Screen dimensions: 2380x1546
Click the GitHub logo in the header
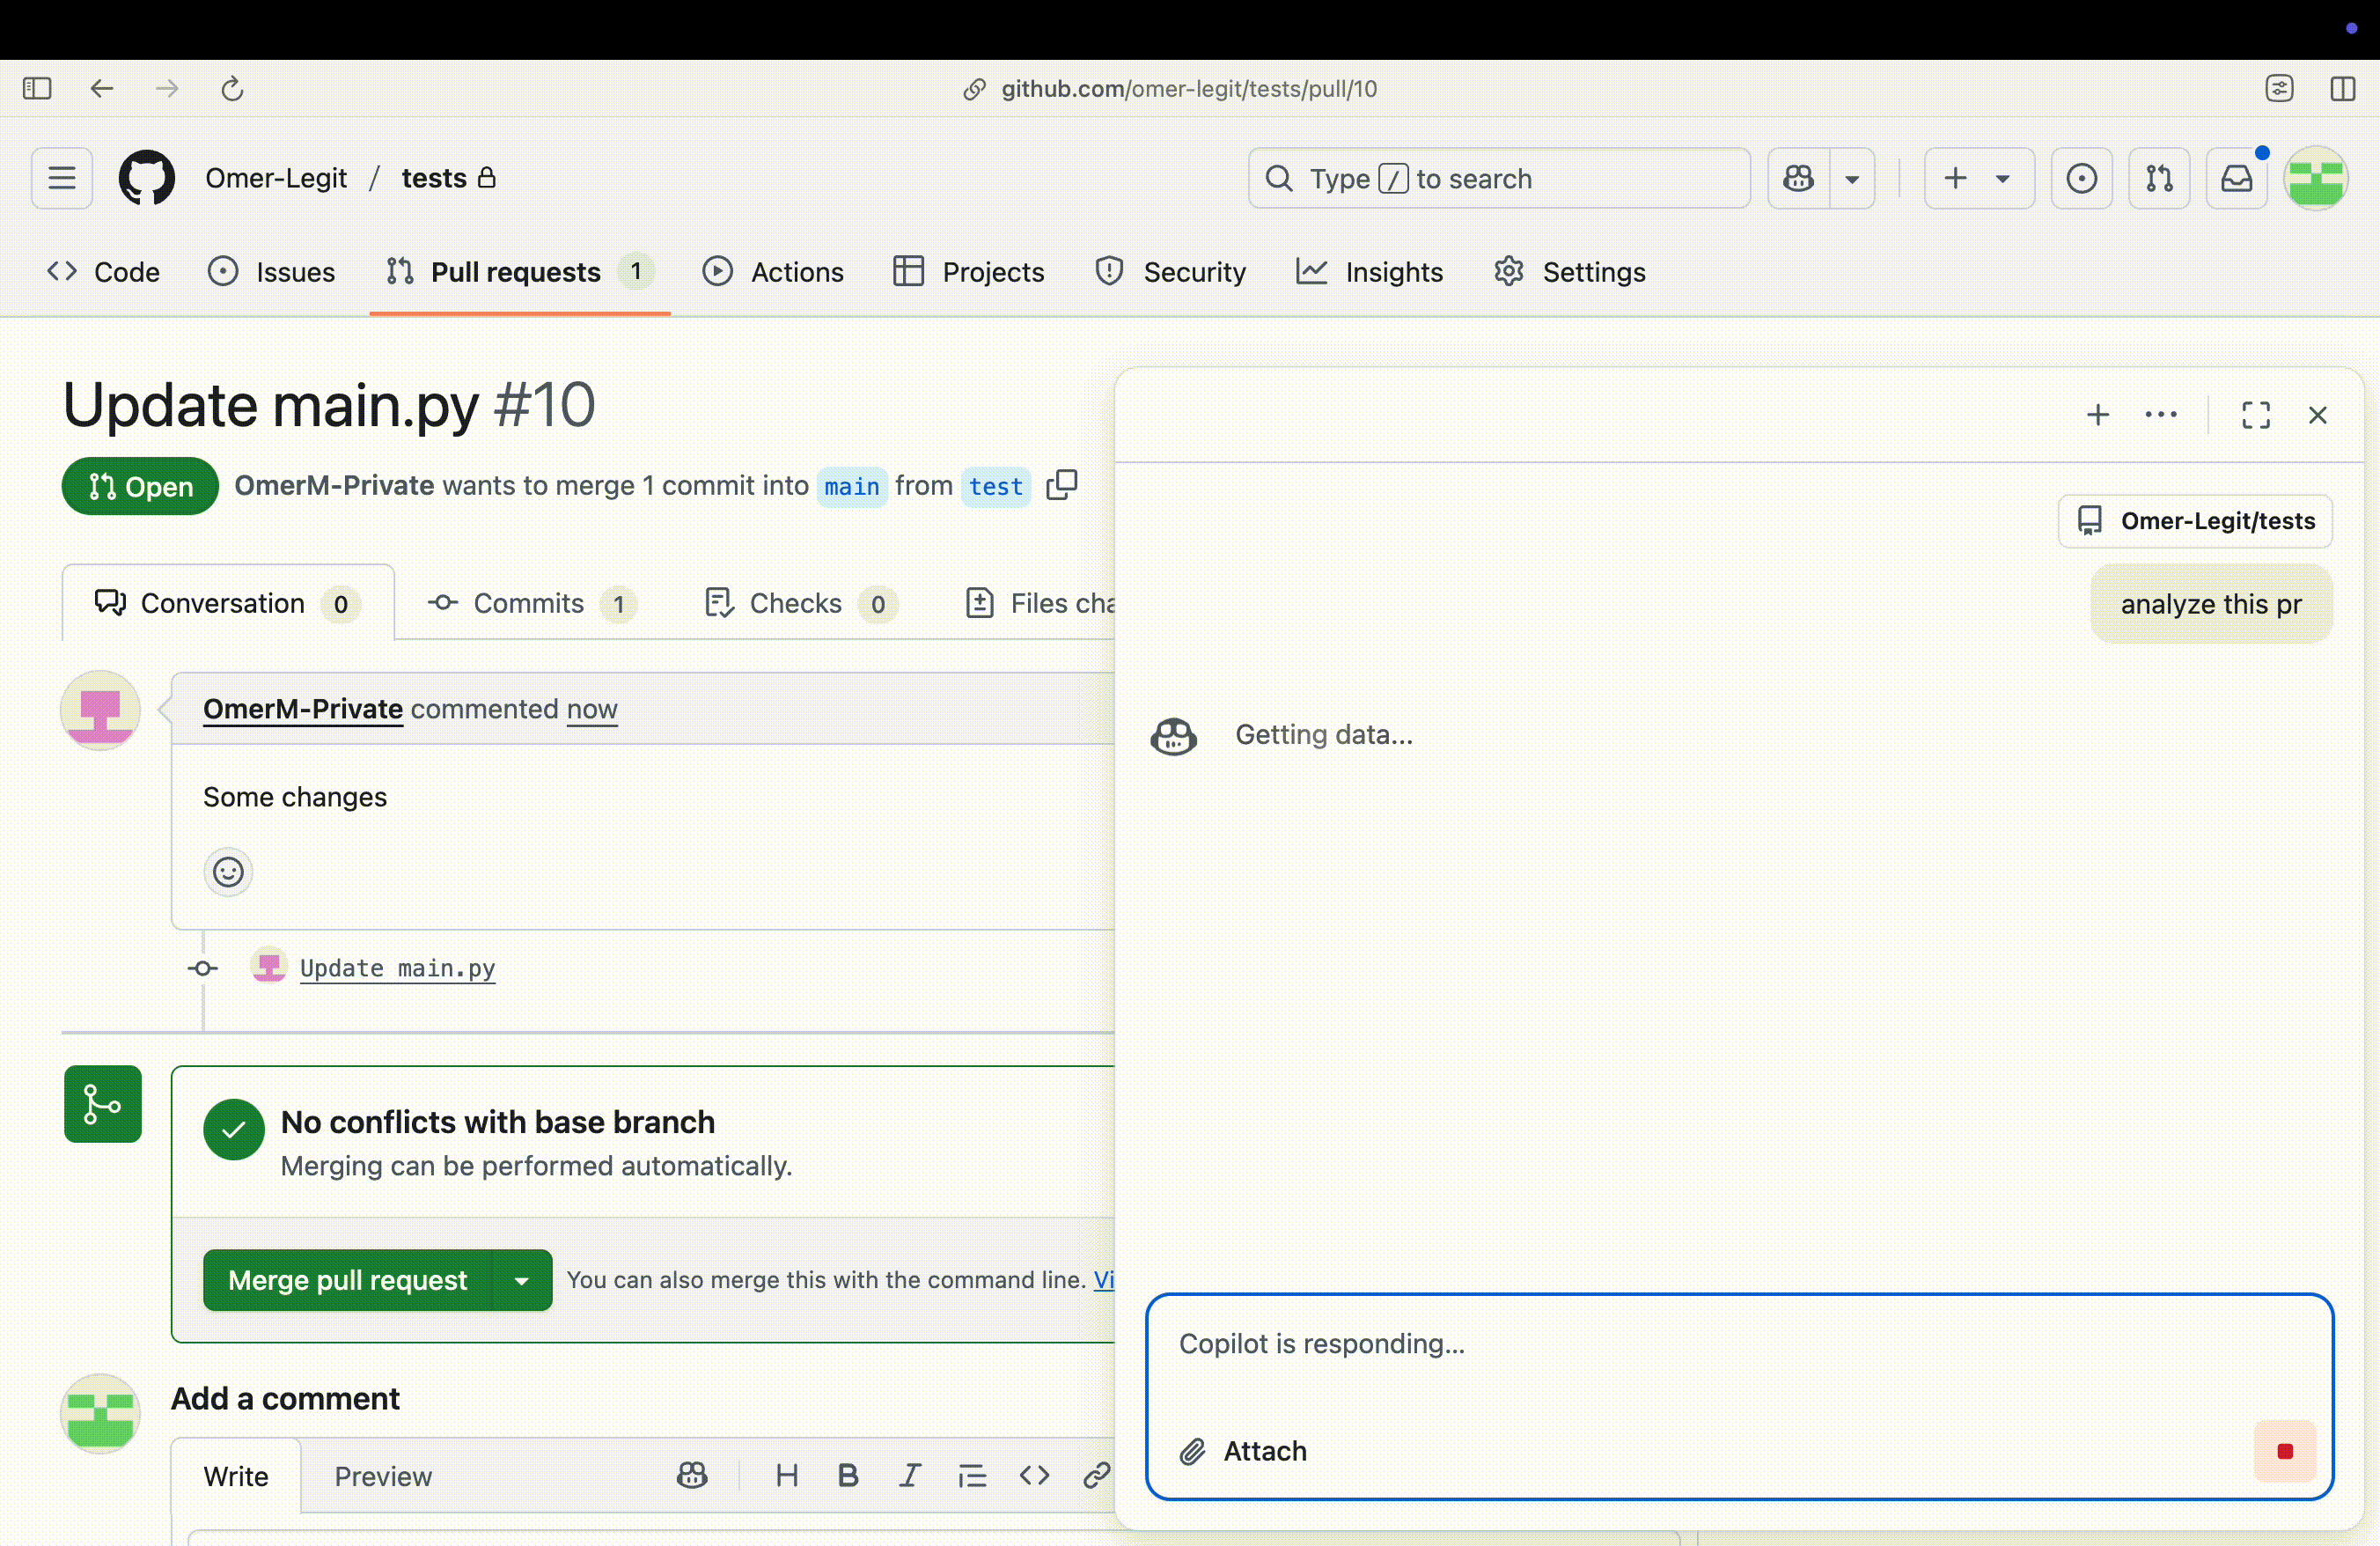[x=146, y=178]
